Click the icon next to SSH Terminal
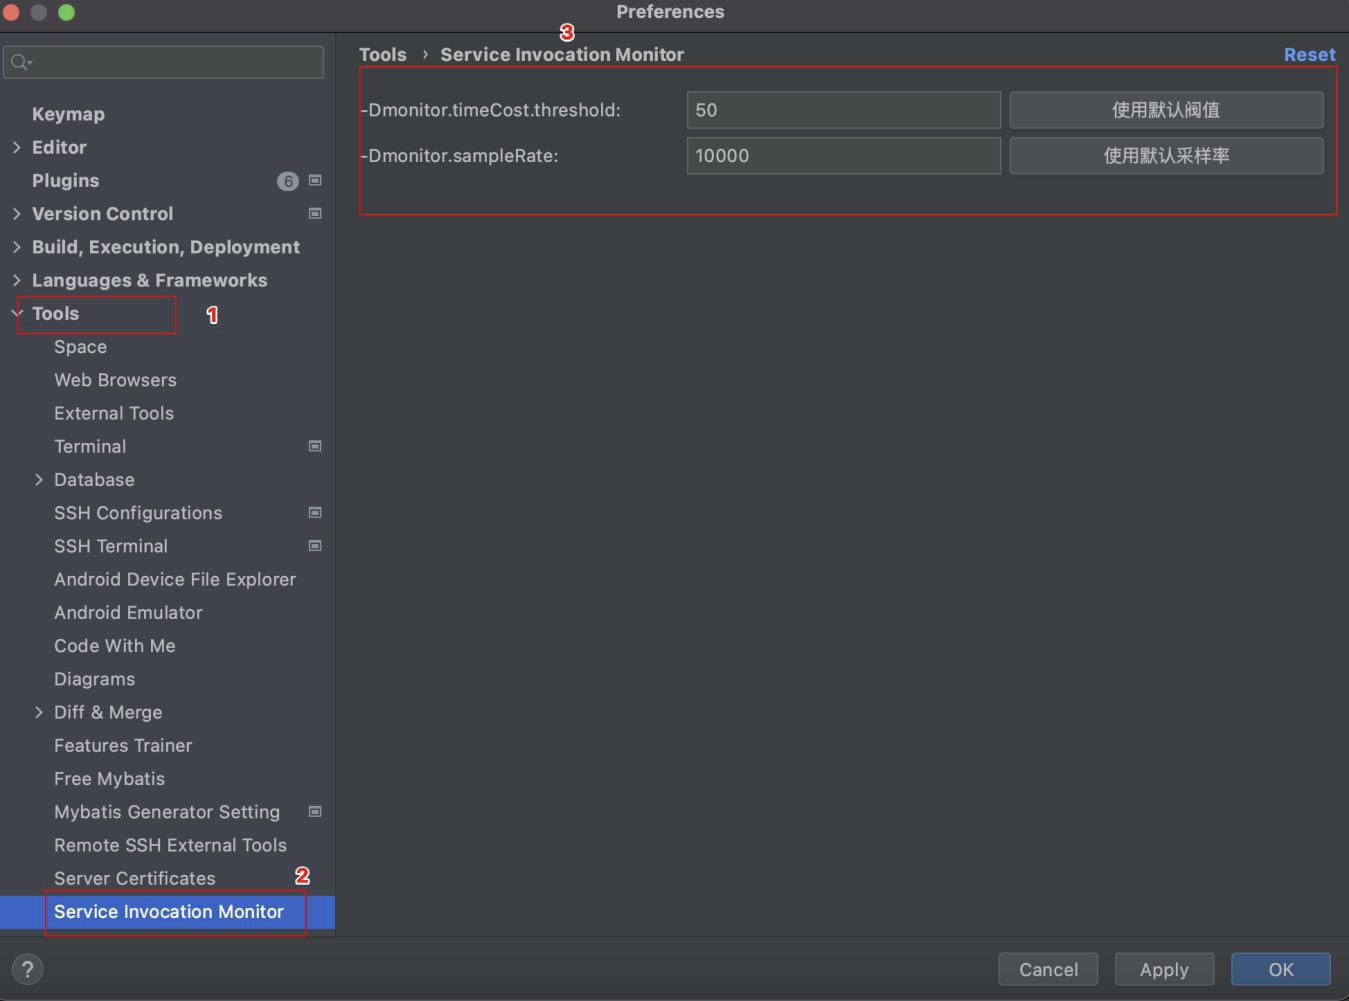 [x=314, y=546]
